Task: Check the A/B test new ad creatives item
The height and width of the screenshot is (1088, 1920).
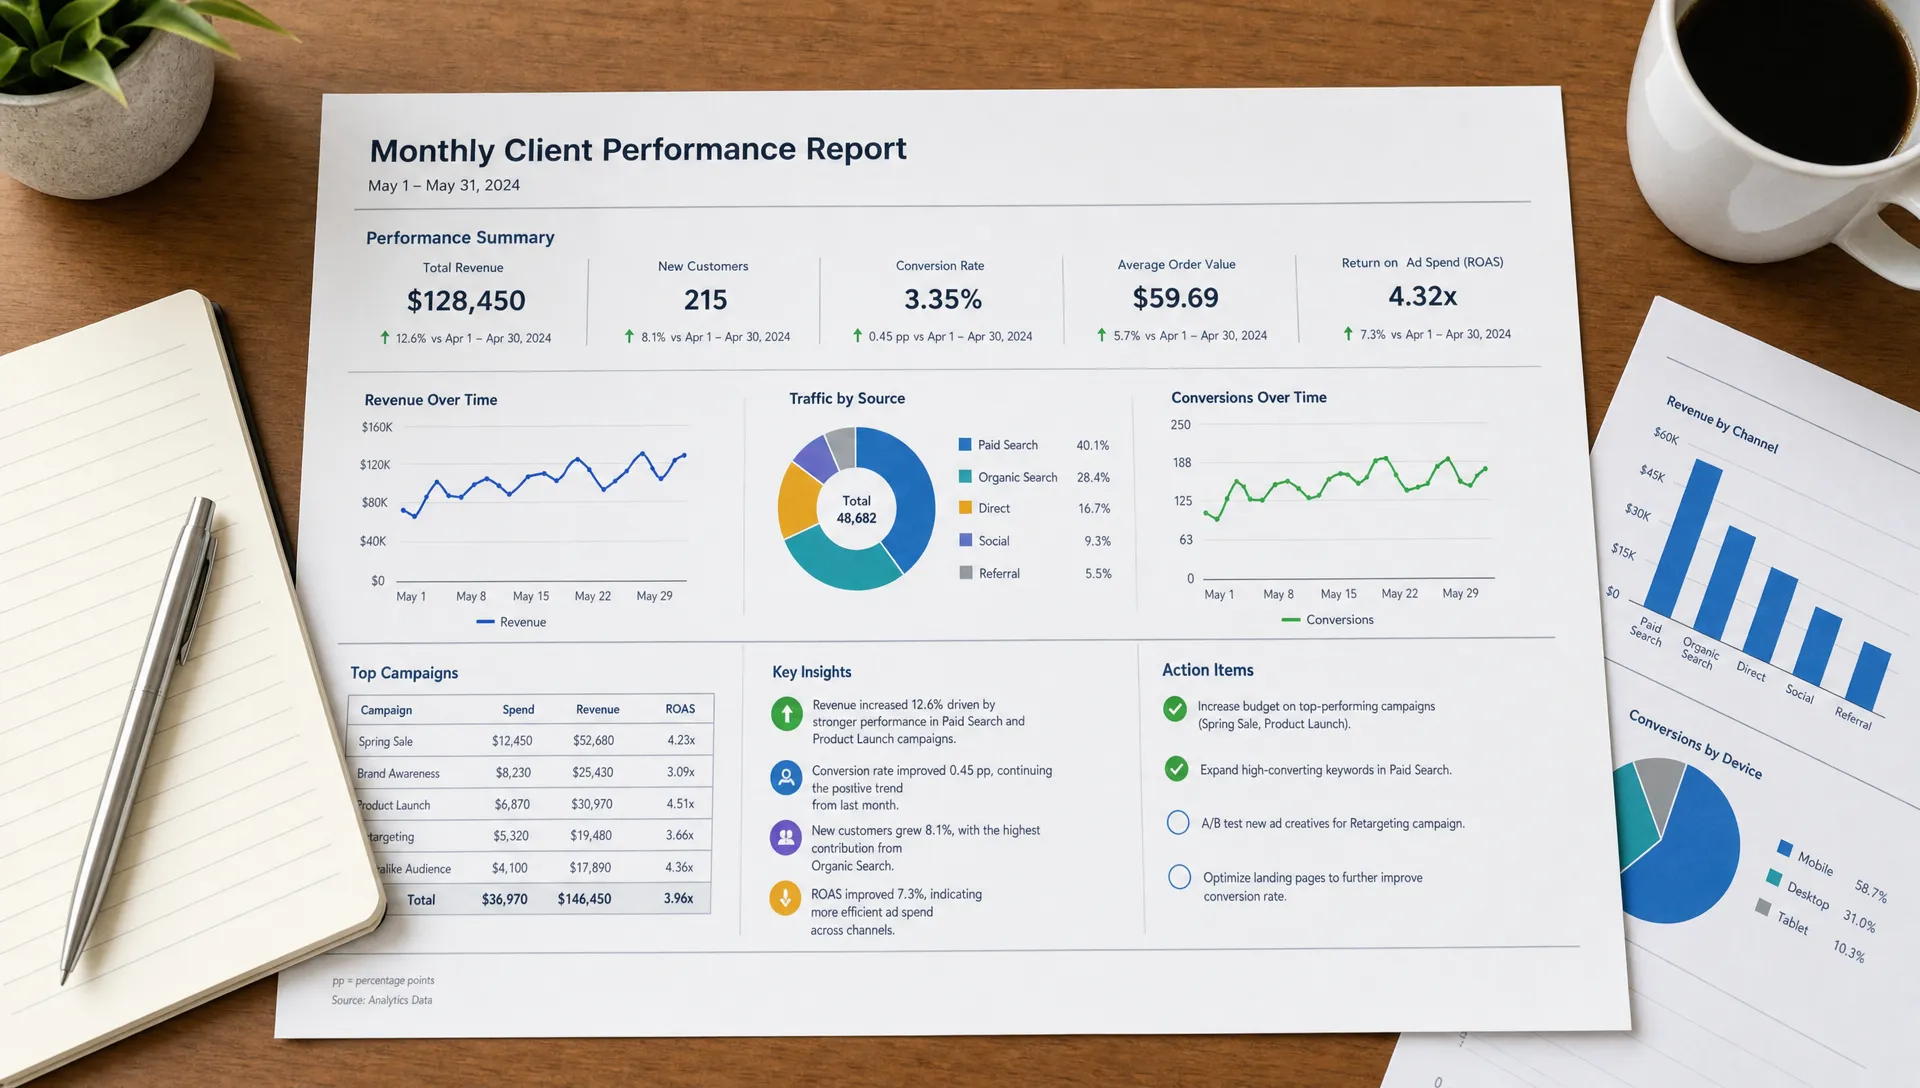Action: tap(1178, 822)
